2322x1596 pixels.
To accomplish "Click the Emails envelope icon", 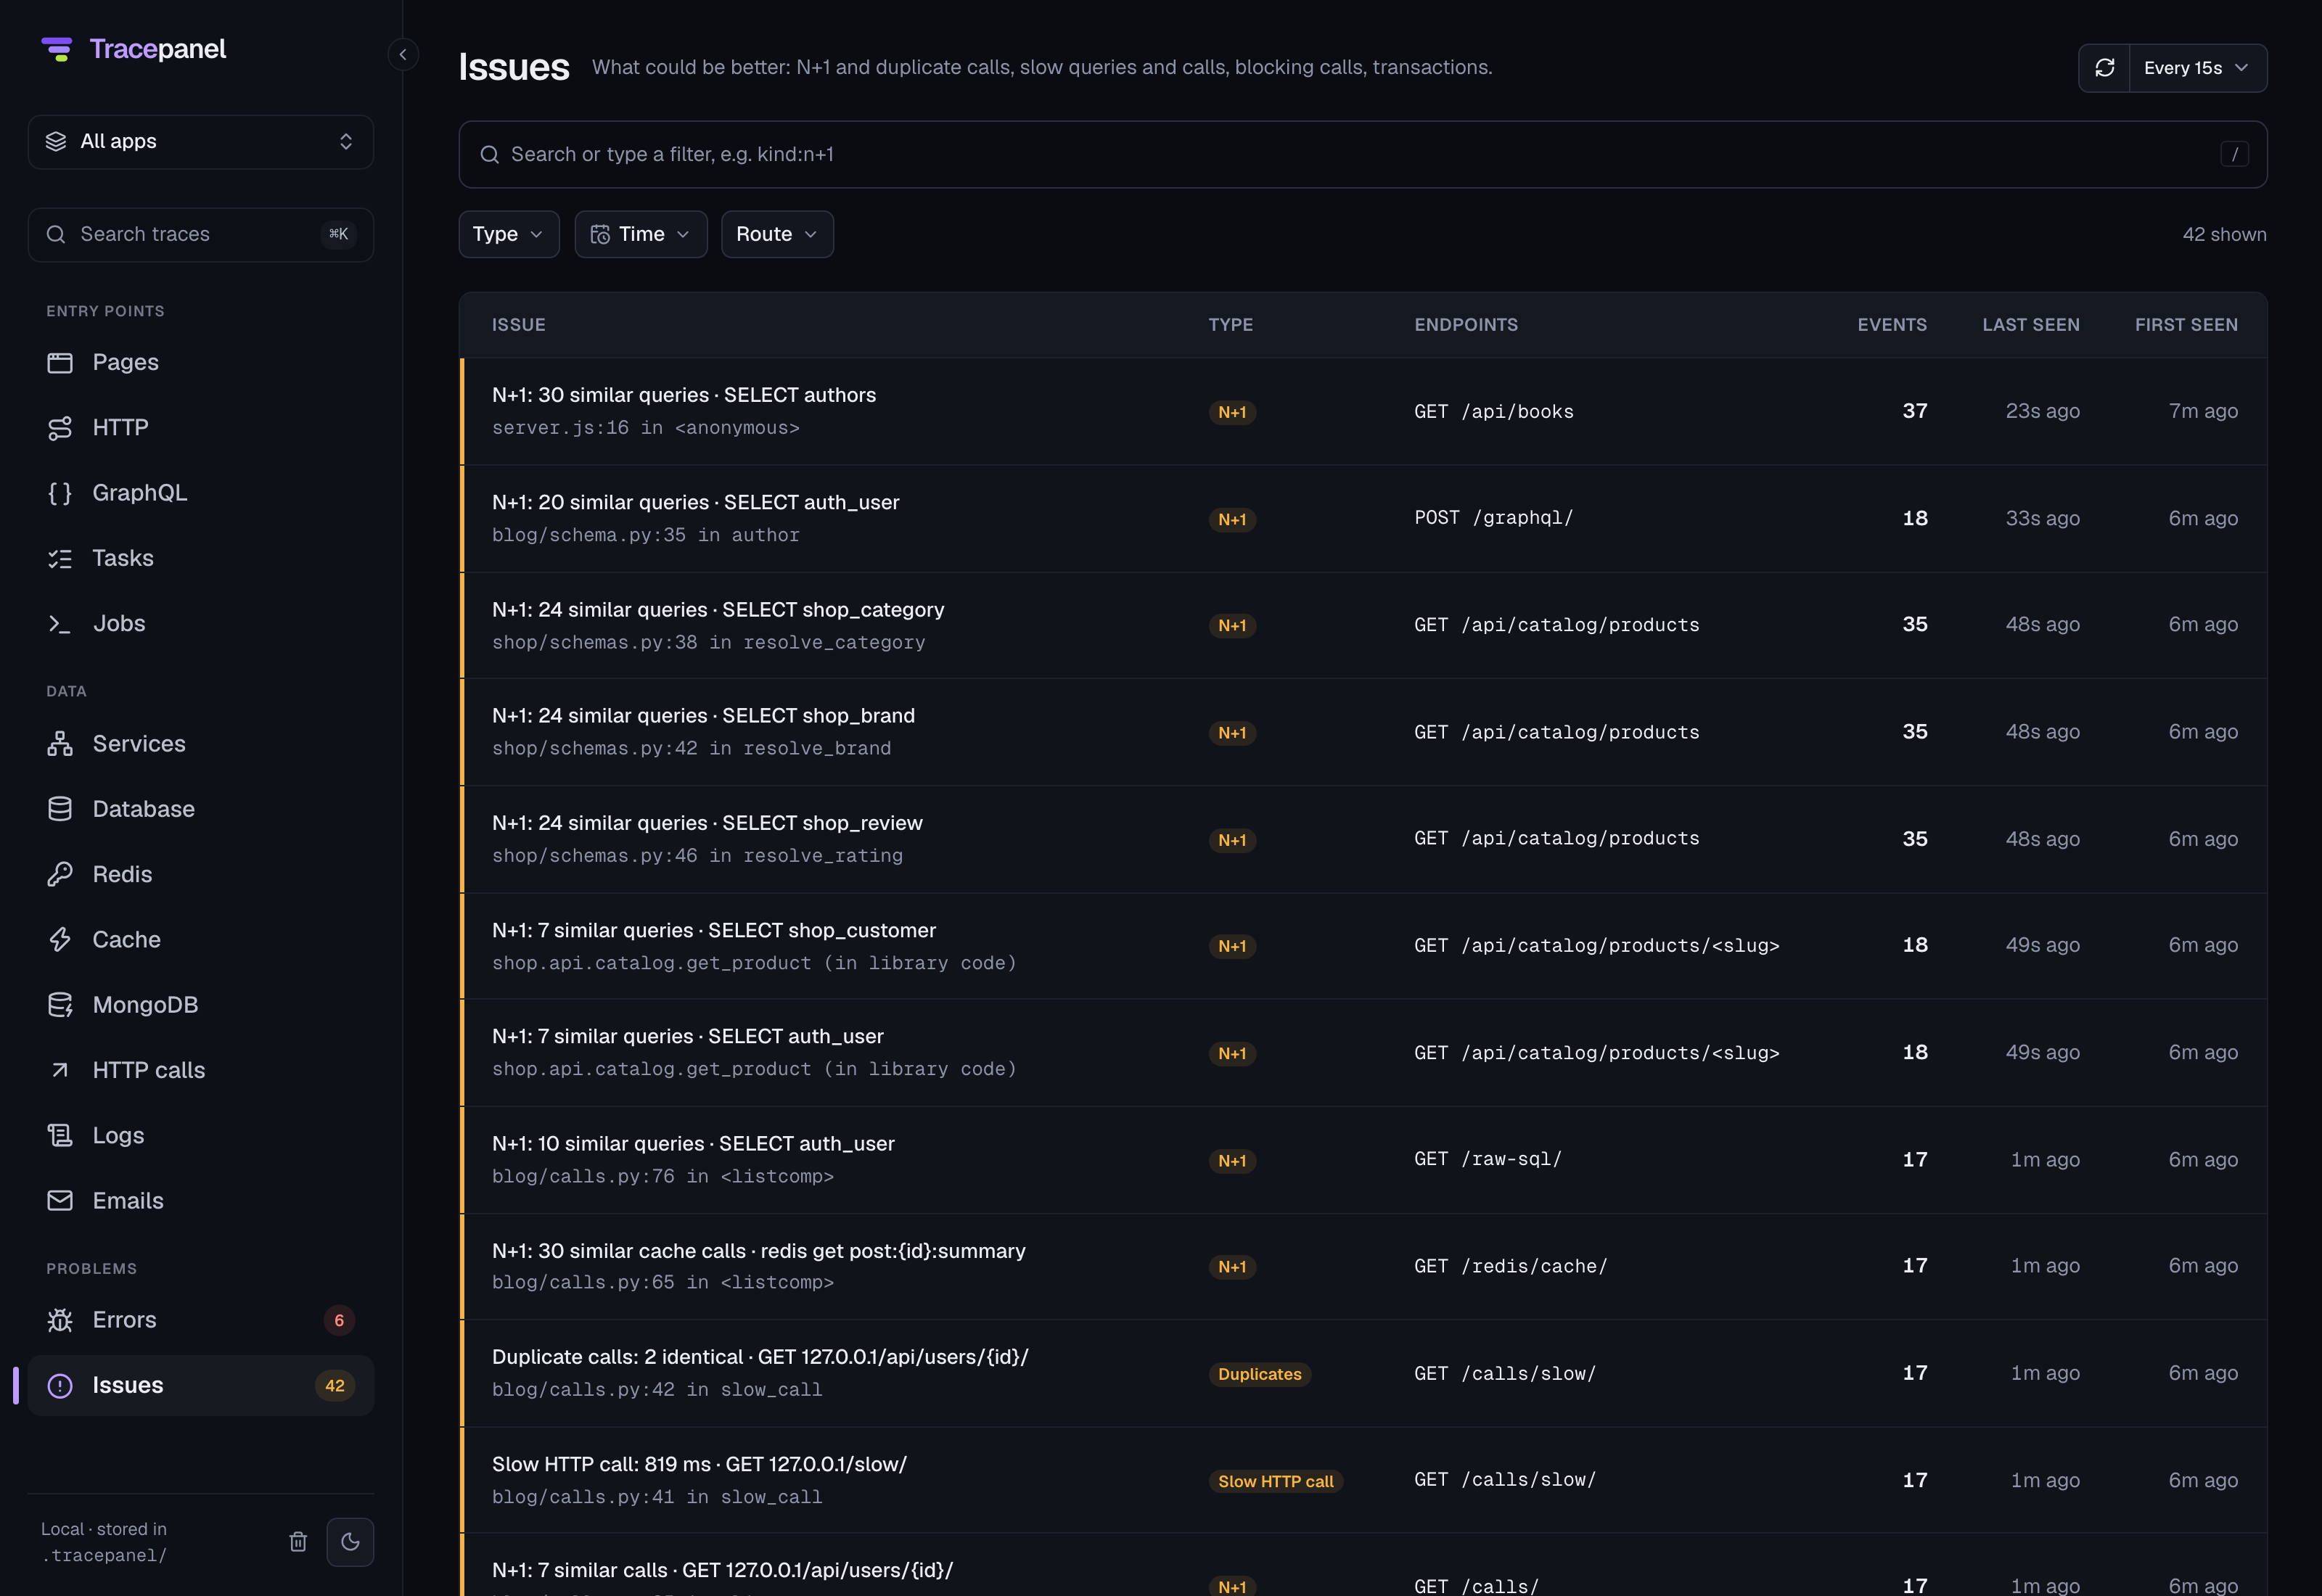I will (60, 1200).
